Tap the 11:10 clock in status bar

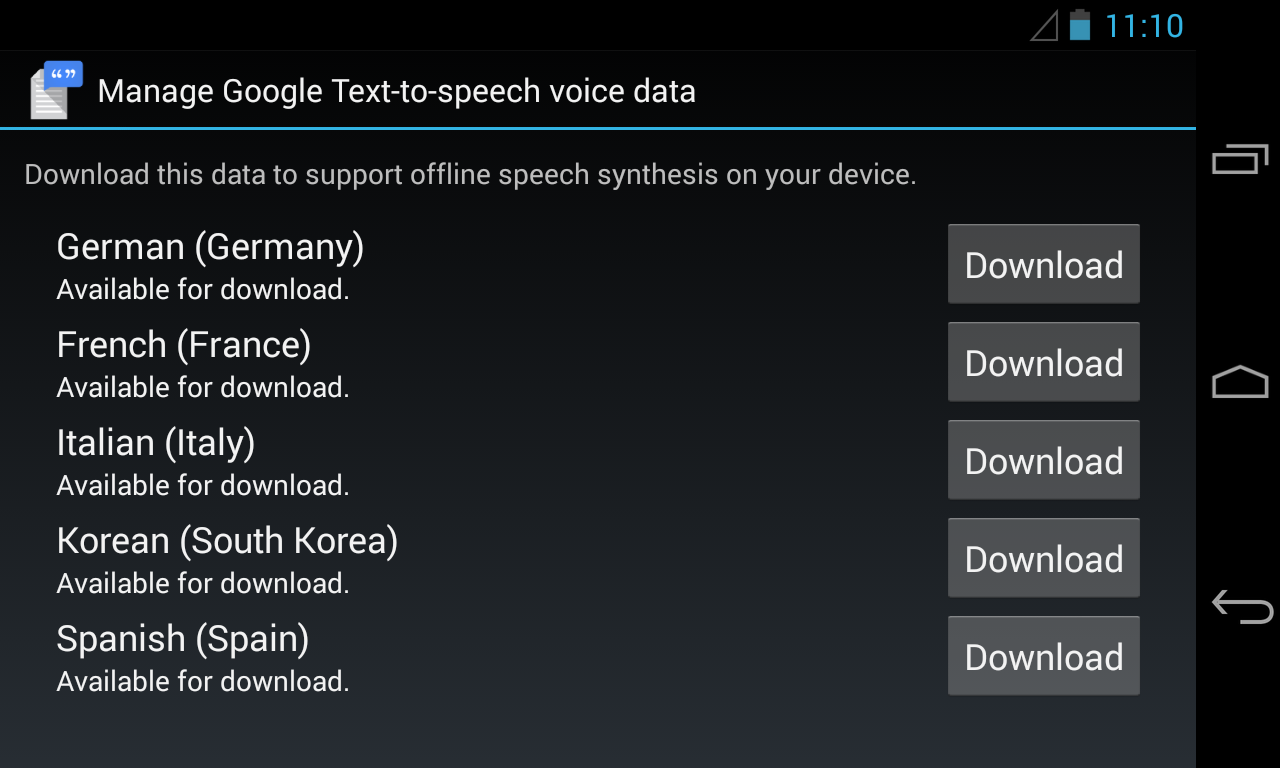(x=1144, y=26)
